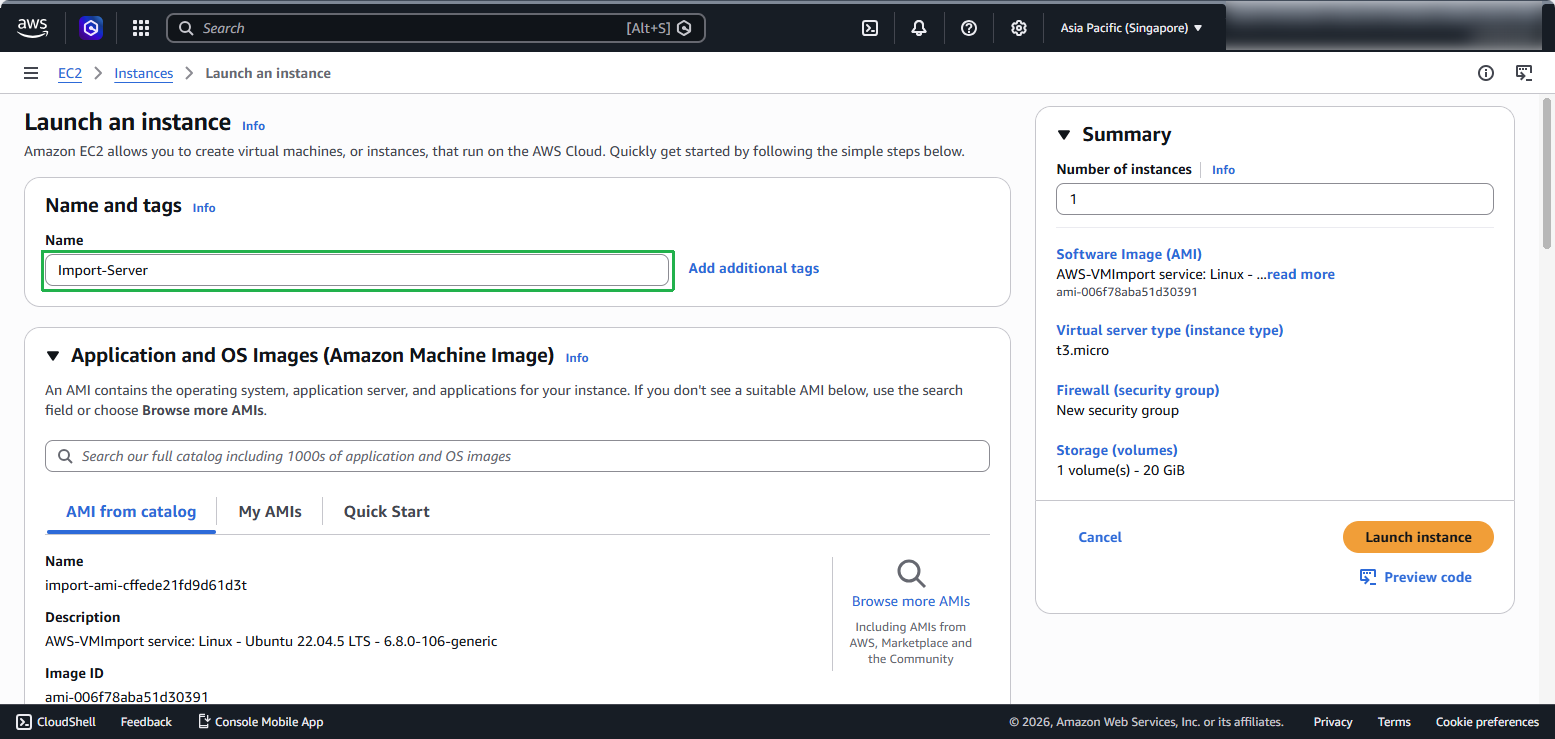This screenshot has height=739, width=1555.
Task: Open Virtual server type summary link
Action: (x=1170, y=330)
